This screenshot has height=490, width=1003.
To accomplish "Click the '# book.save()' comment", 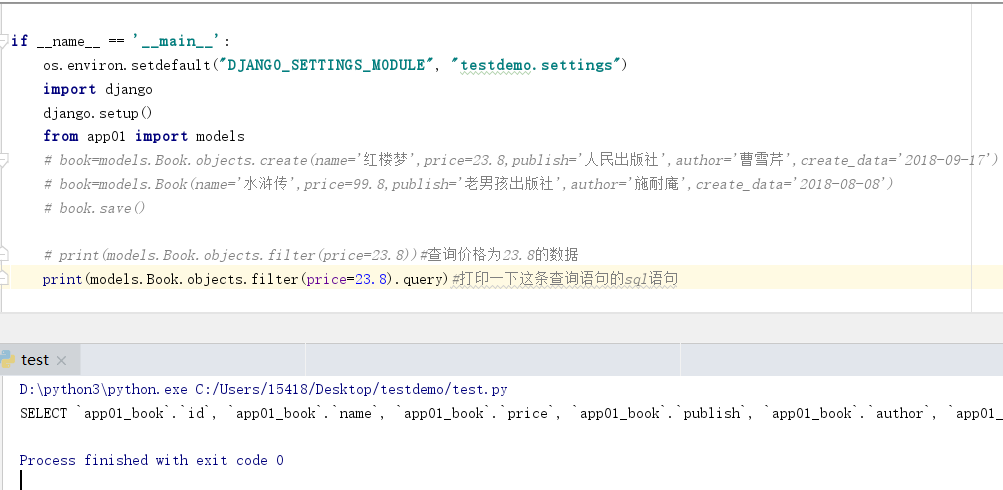I will click(95, 208).
